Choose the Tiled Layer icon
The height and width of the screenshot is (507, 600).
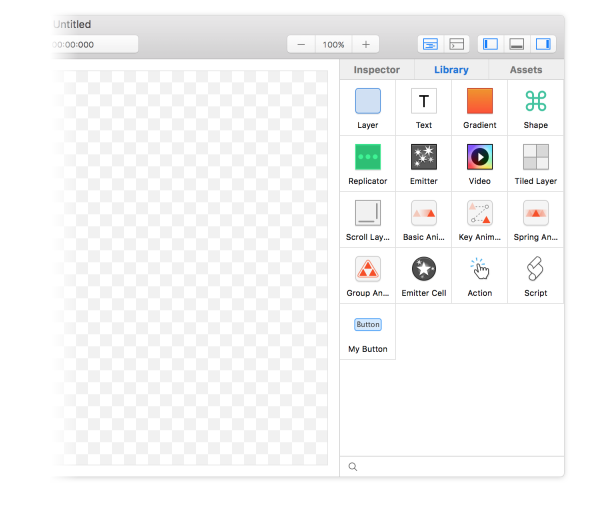click(x=535, y=157)
